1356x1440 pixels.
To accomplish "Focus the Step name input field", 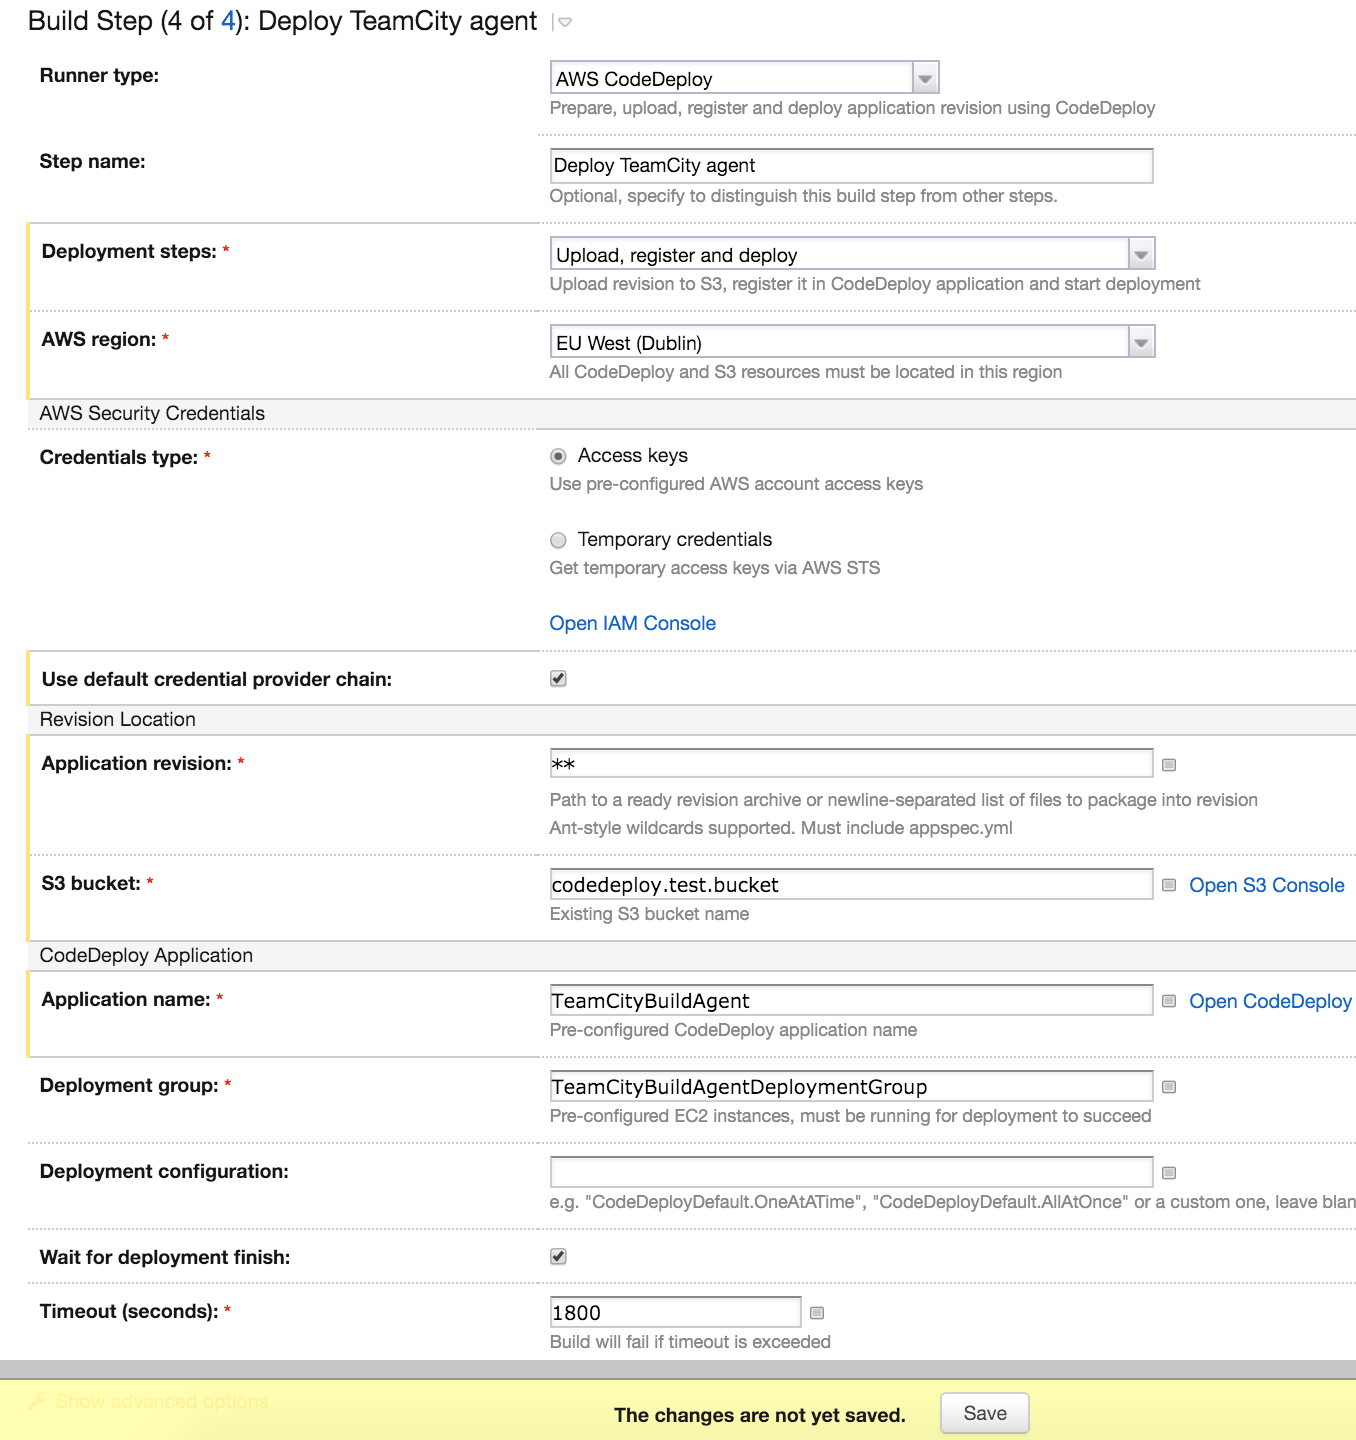I will (x=851, y=166).
